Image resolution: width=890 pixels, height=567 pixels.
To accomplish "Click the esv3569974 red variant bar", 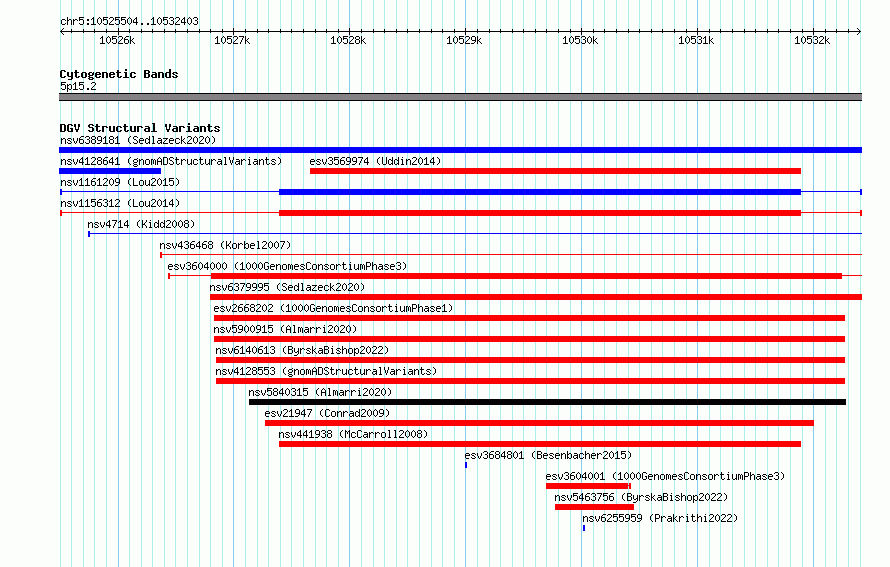I will pos(555,171).
